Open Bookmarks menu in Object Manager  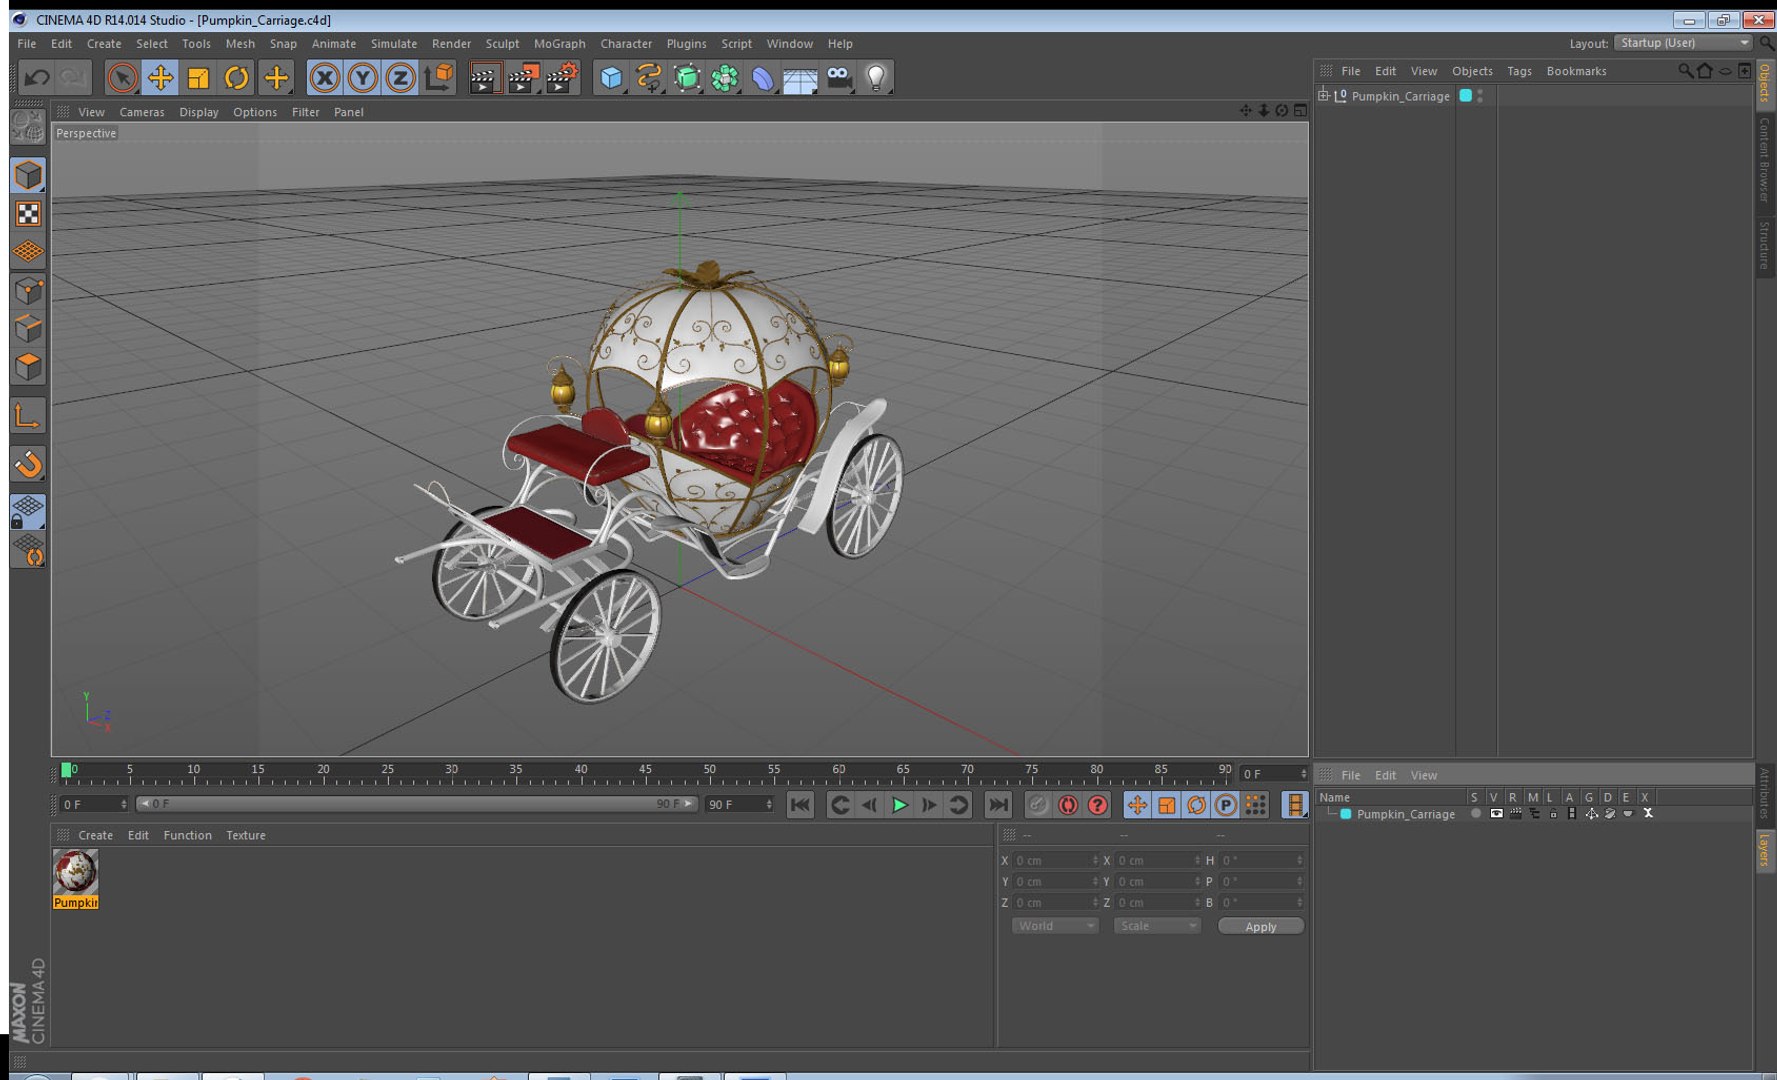click(x=1576, y=71)
